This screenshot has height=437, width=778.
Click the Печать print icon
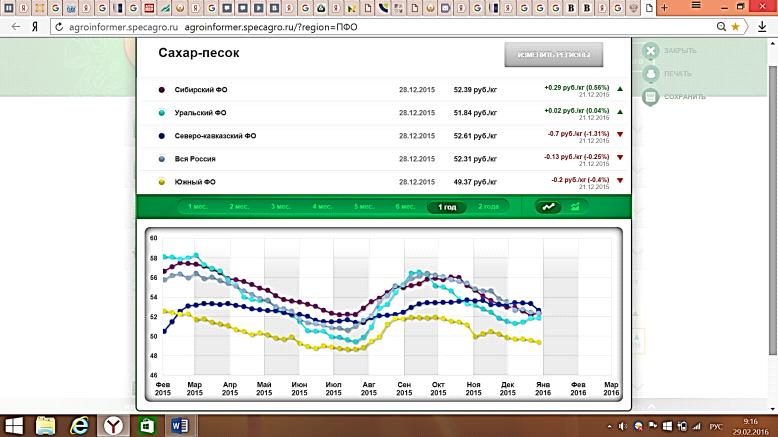pyautogui.click(x=651, y=73)
